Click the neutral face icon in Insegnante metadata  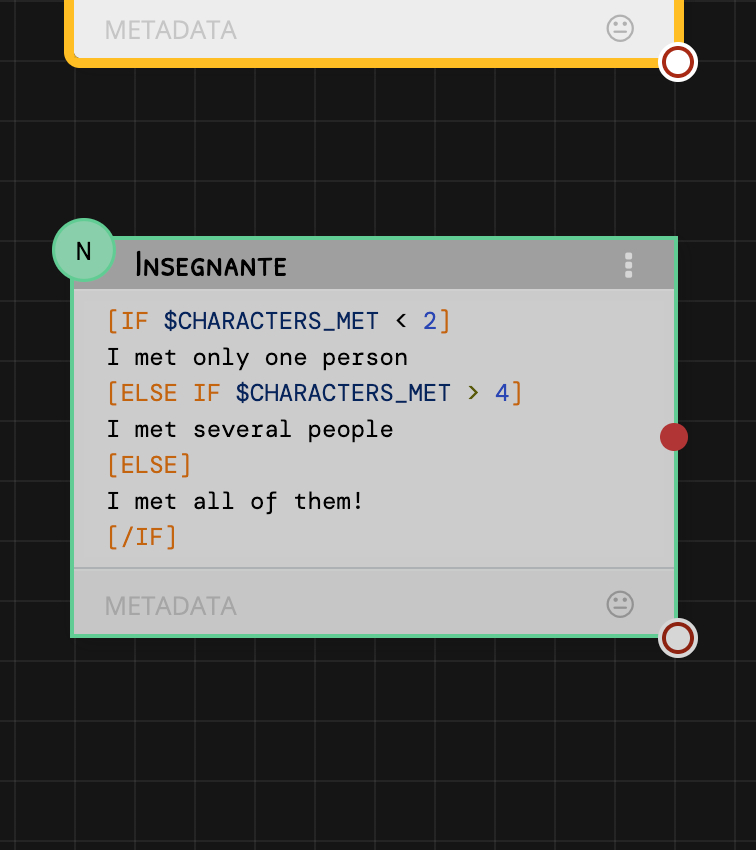tap(620, 604)
